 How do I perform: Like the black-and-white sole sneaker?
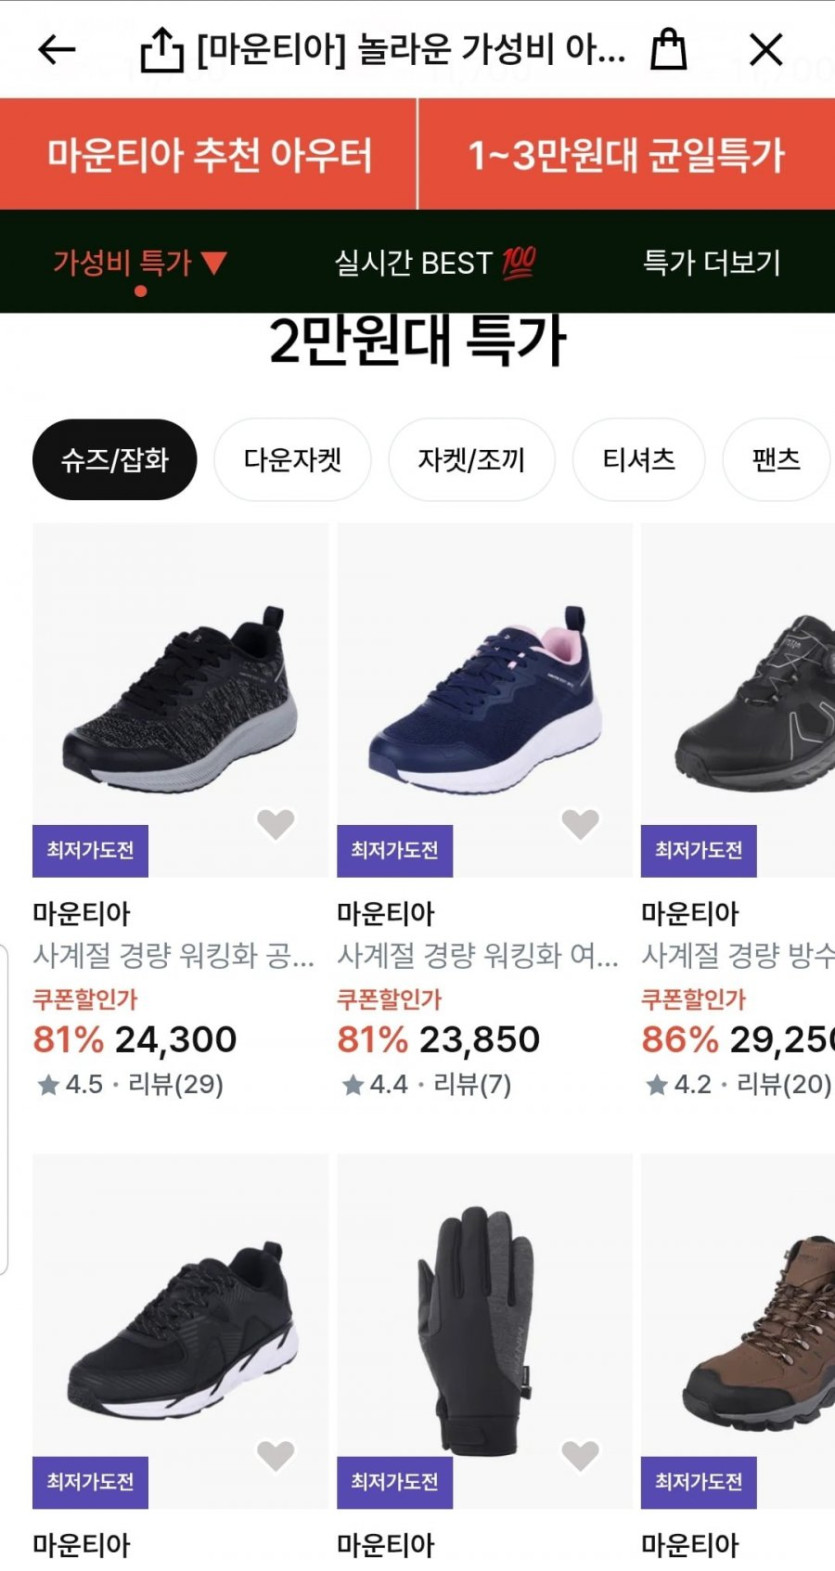pyautogui.click(x=275, y=1455)
